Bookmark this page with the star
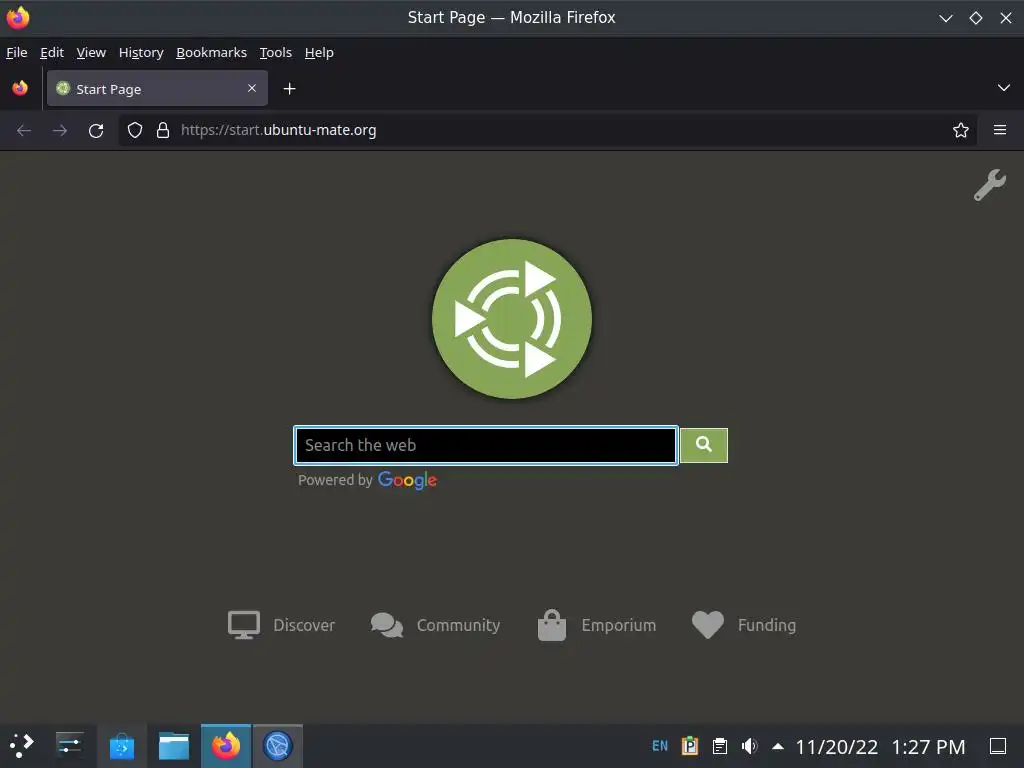The image size is (1024, 768). point(960,131)
